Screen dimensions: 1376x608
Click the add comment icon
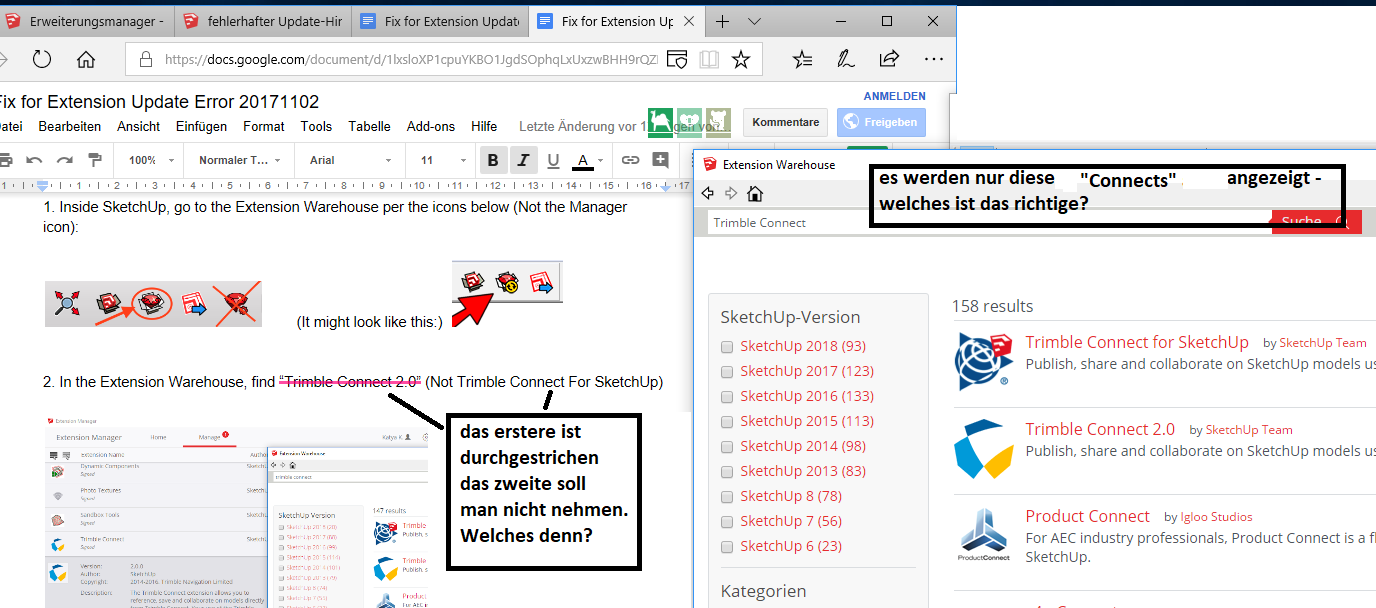pos(660,160)
